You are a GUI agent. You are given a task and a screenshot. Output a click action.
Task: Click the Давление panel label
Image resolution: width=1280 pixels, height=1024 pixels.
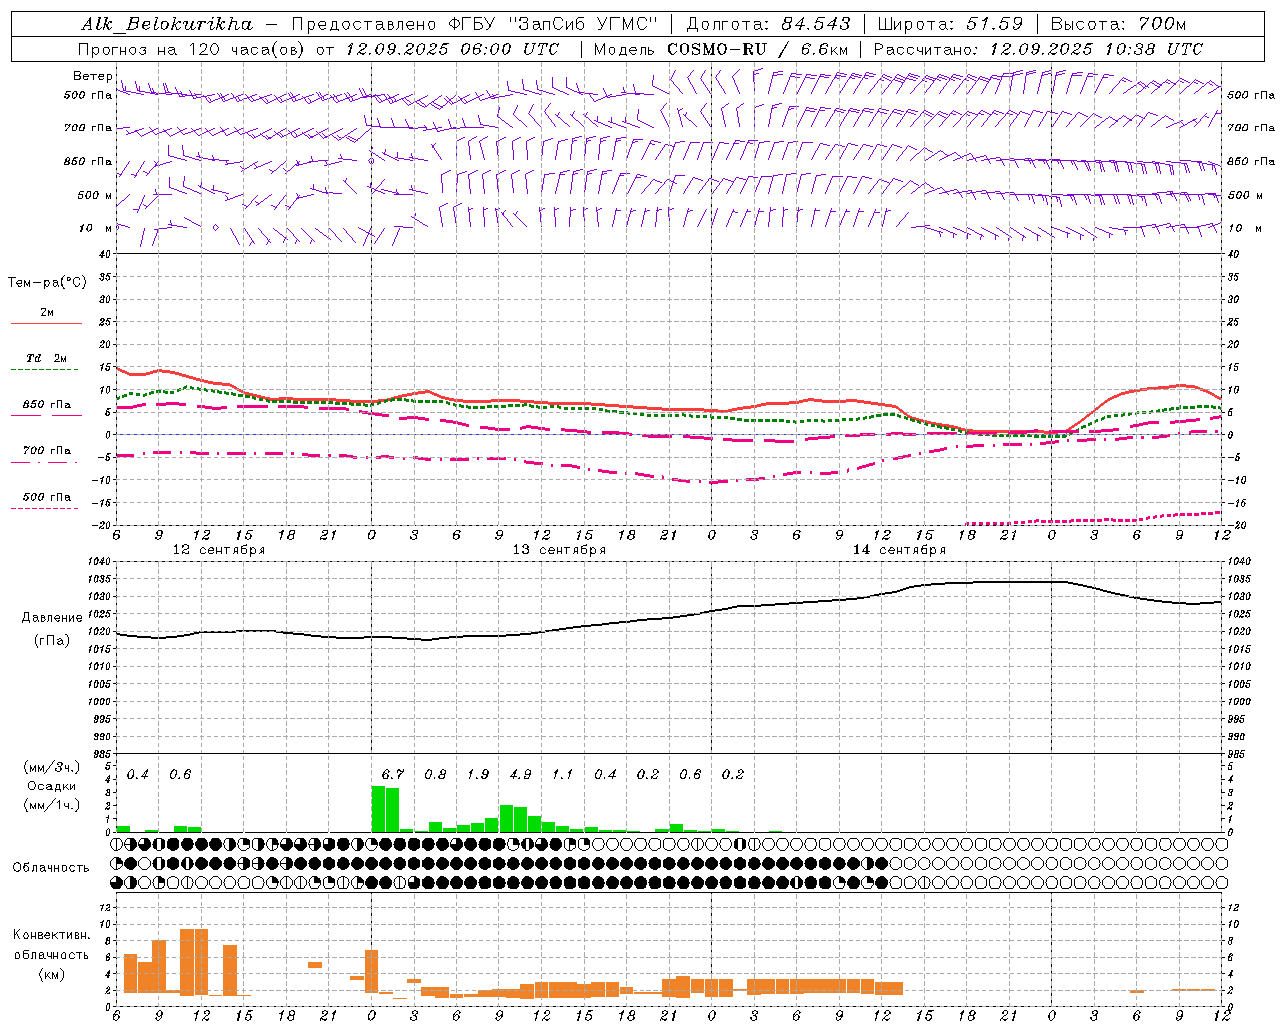52,618
